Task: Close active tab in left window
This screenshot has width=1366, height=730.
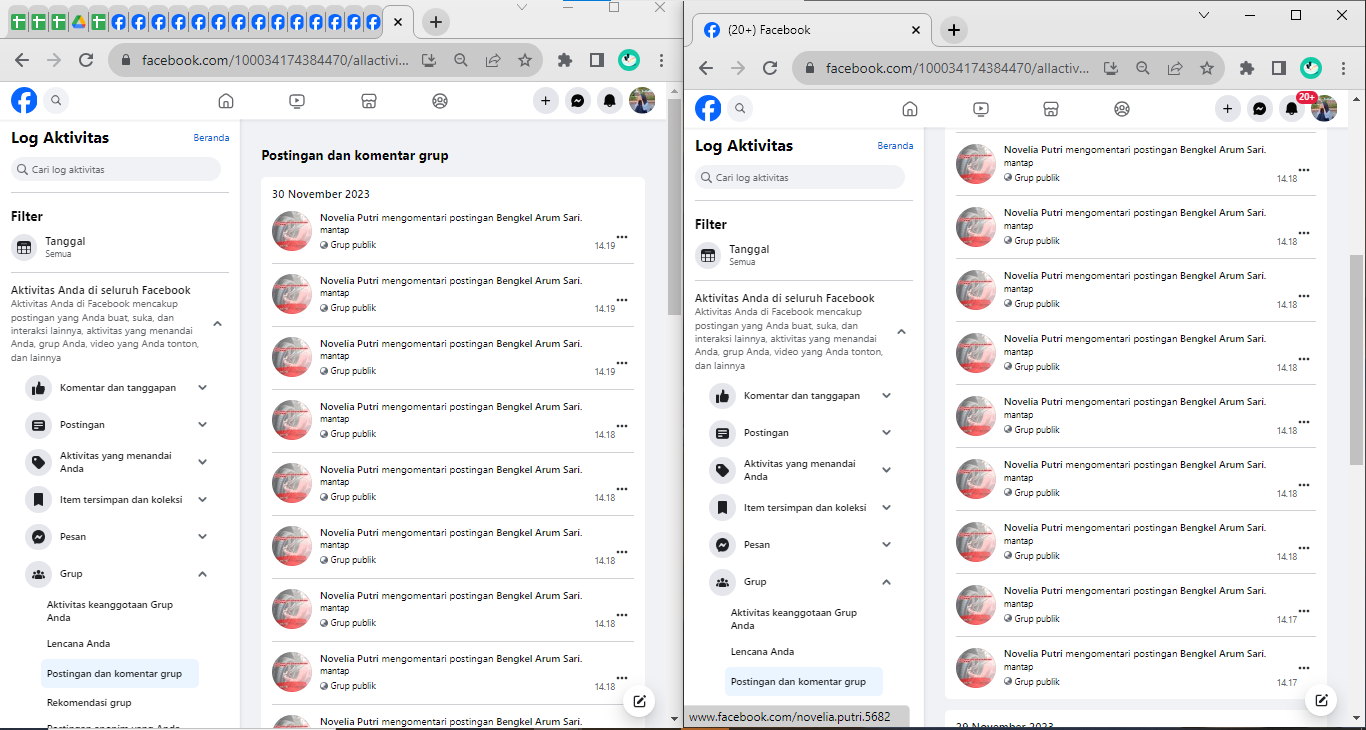Action: pos(398,22)
